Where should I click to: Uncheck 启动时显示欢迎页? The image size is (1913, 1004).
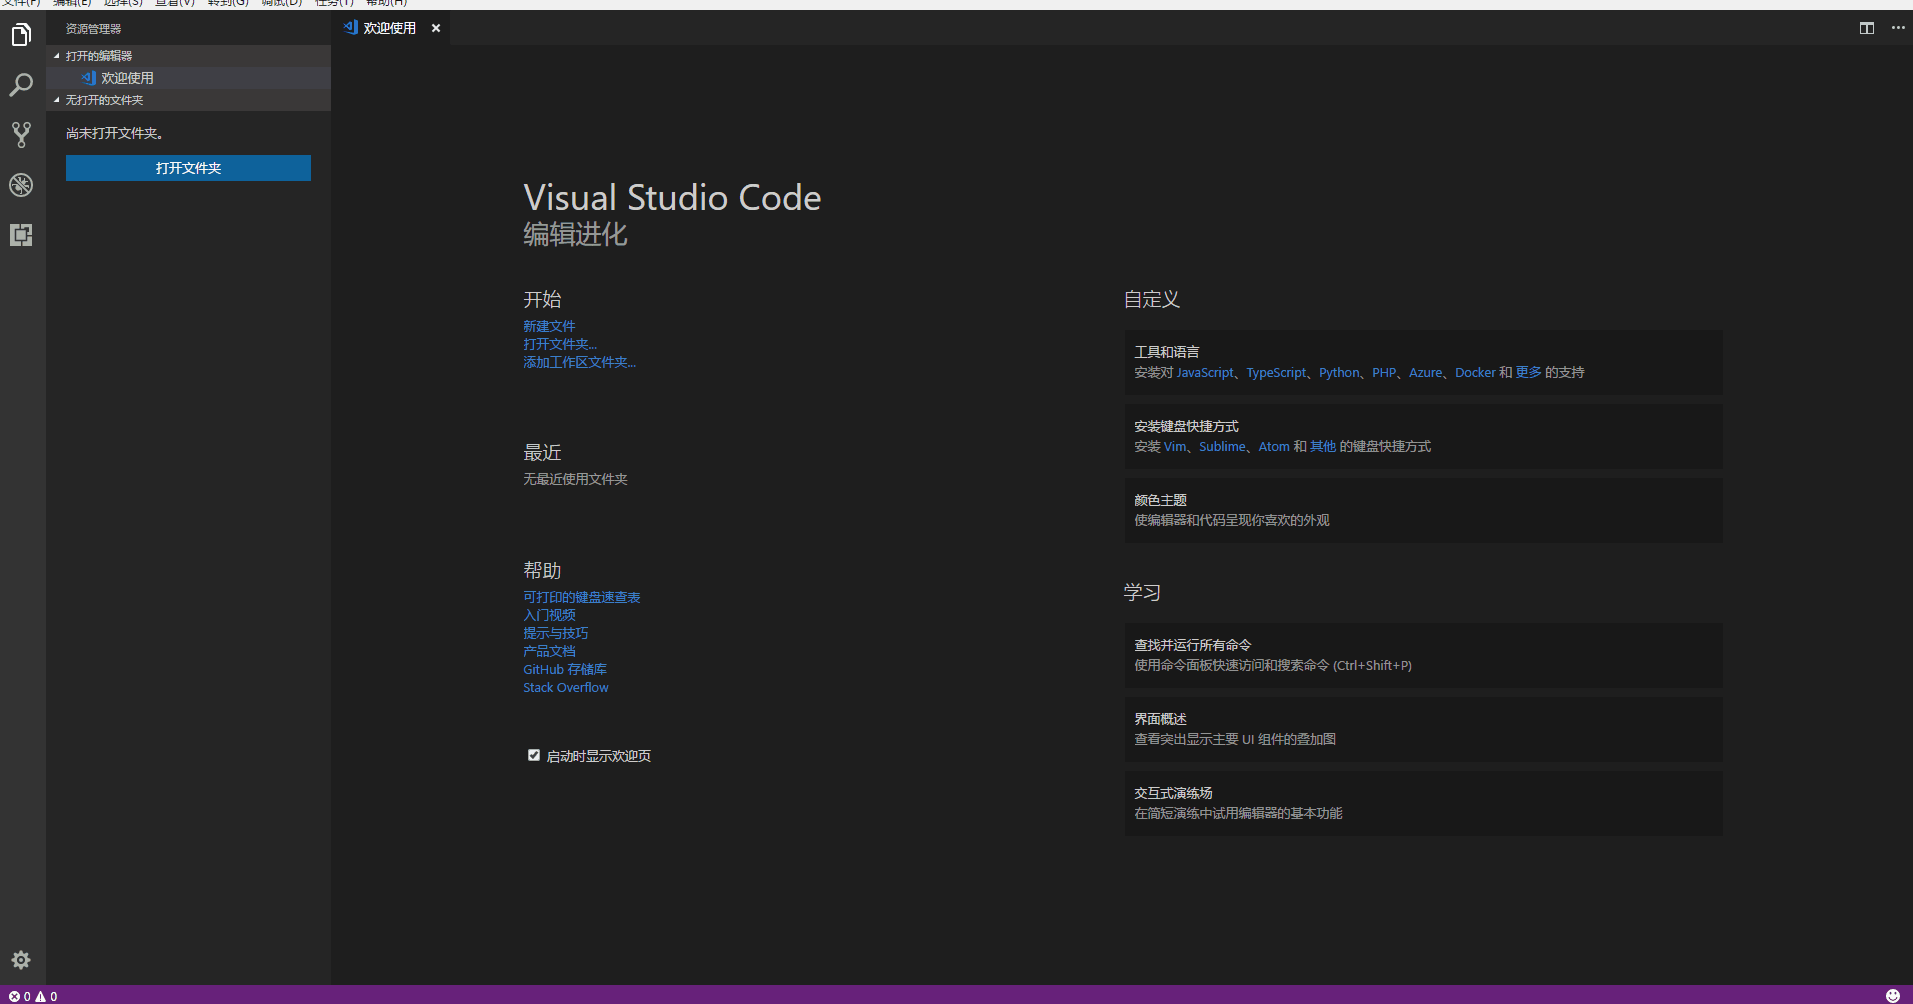534,755
